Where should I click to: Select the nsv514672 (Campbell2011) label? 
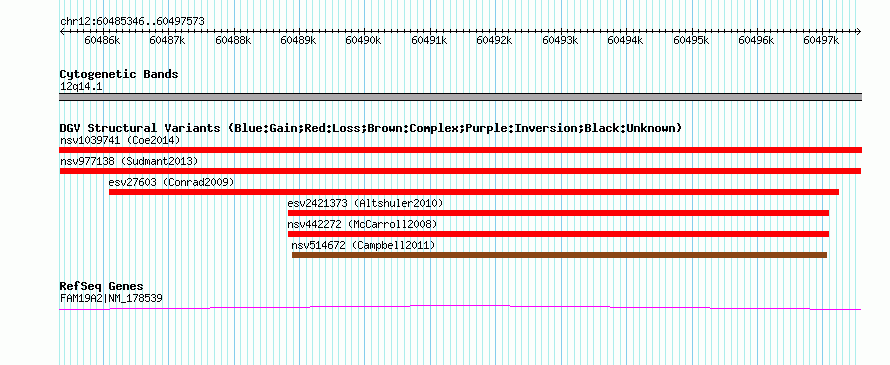click(x=363, y=245)
